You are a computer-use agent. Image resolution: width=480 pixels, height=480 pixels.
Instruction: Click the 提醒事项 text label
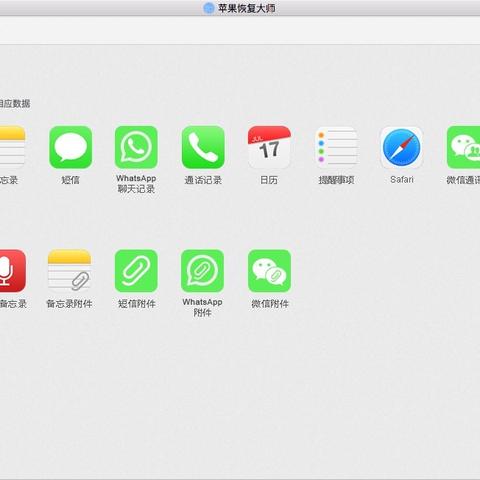point(336,180)
